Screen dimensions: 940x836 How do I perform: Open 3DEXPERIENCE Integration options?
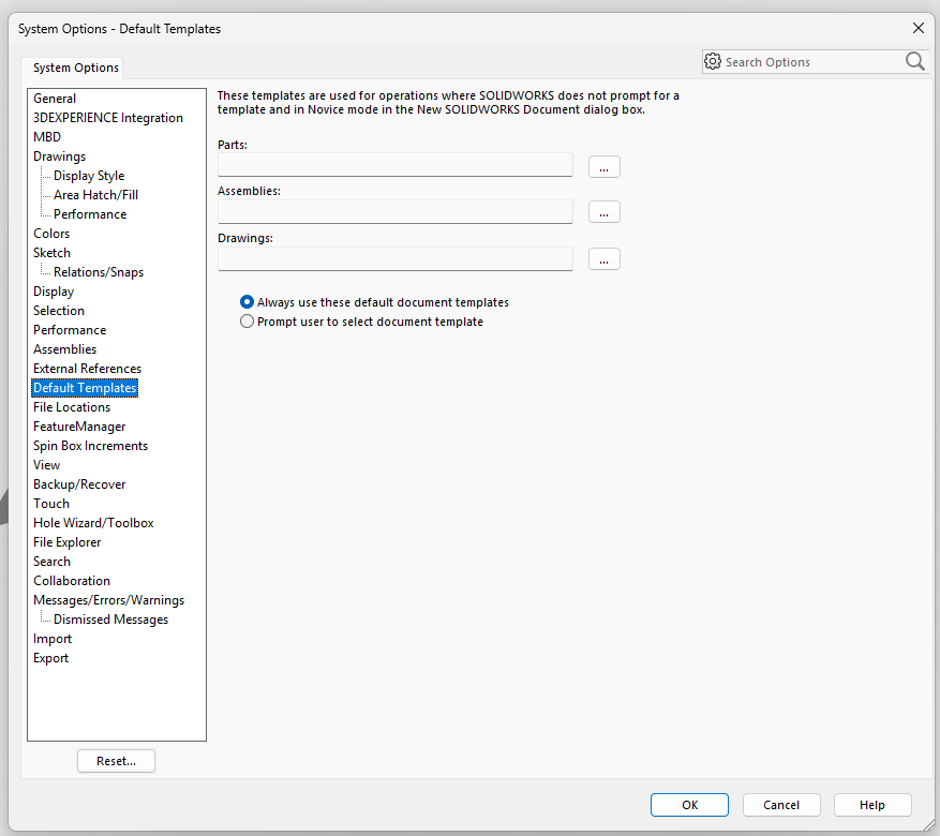108,117
